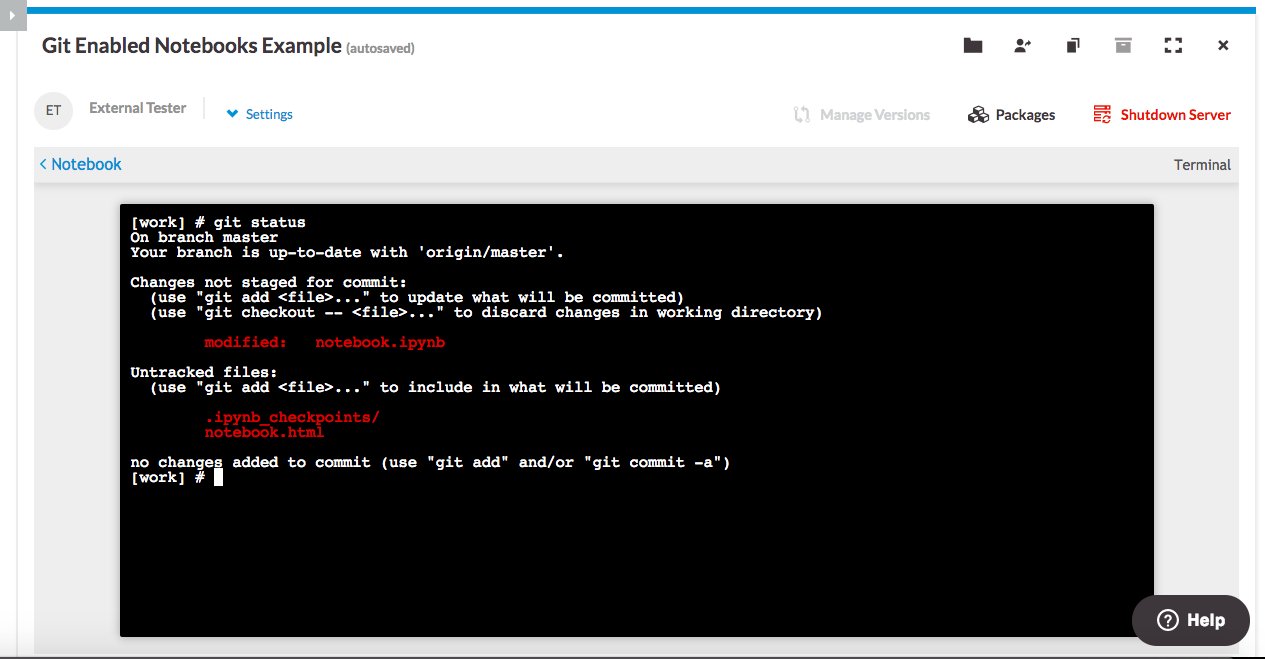This screenshot has width=1265, height=659.
Task: Click the Shutdown Server text
Action: coord(1175,115)
